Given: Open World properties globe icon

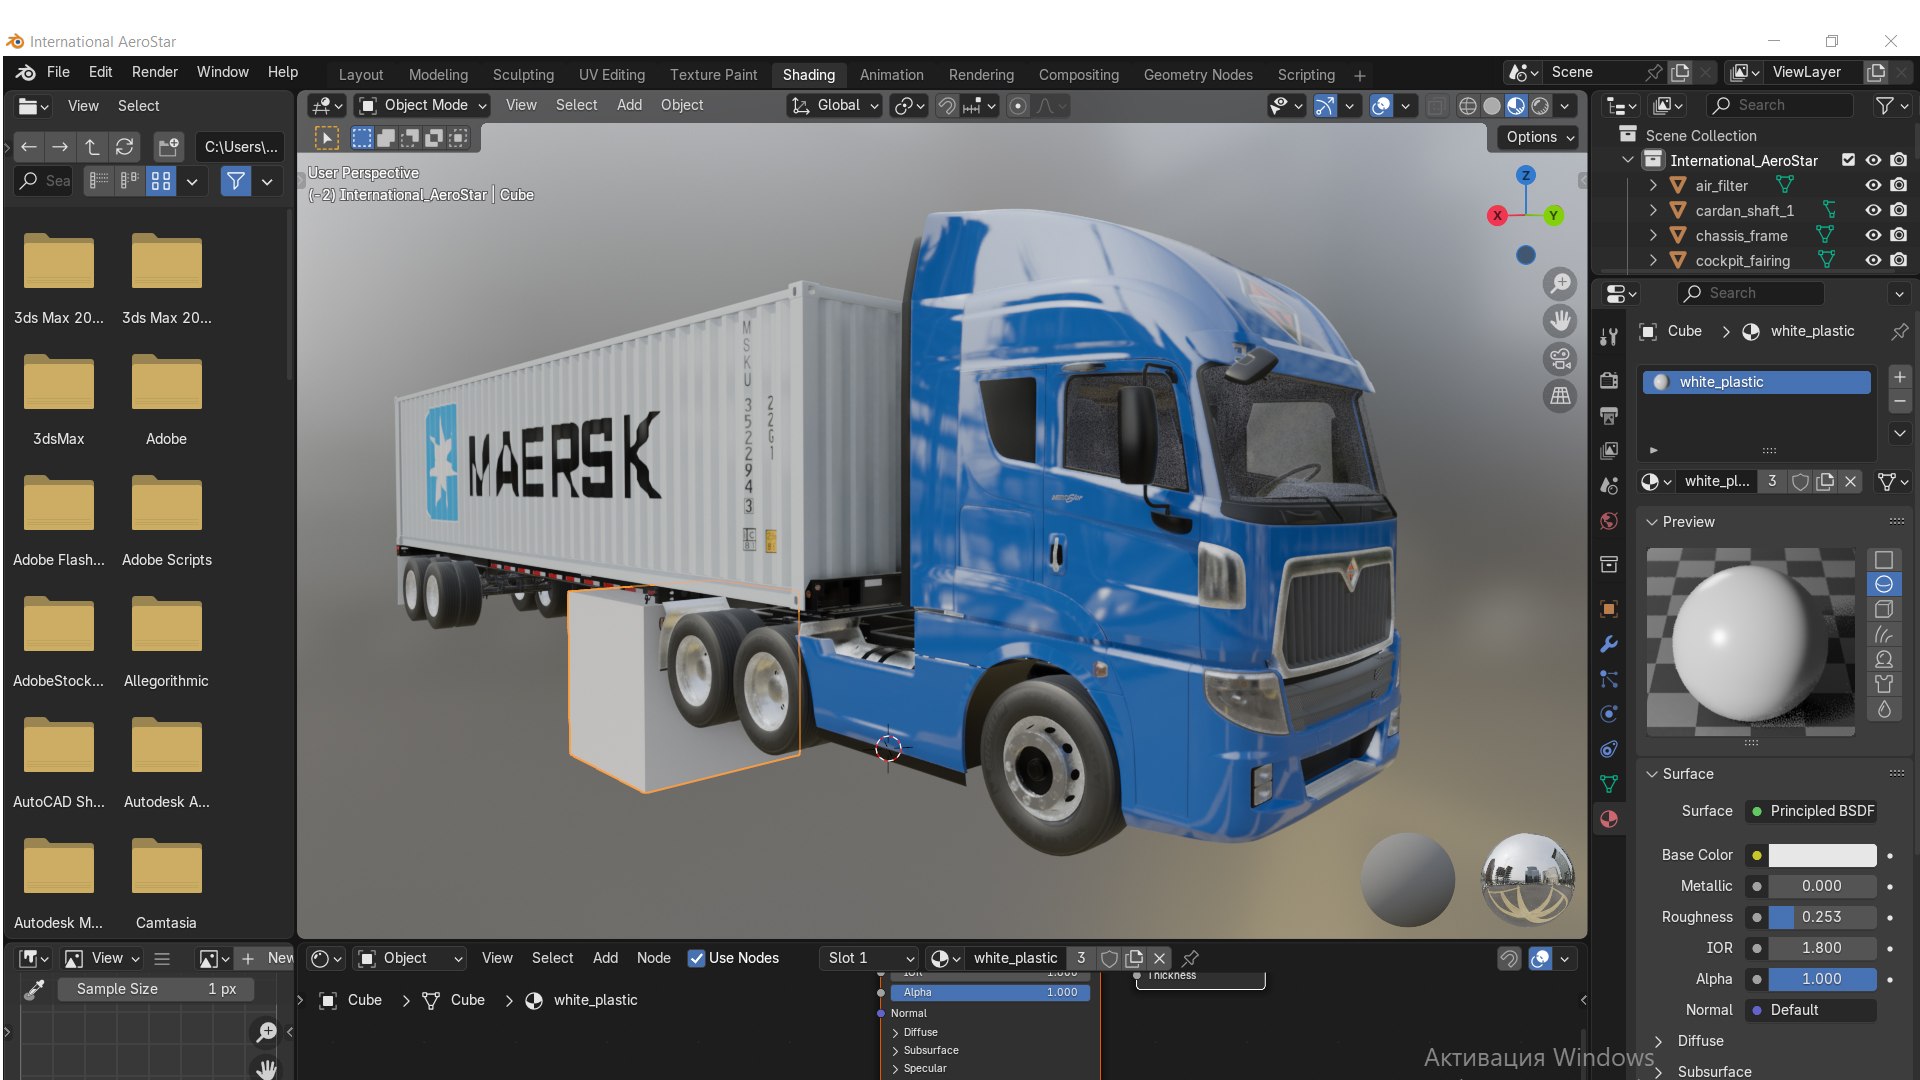Looking at the screenshot, I should [1609, 521].
